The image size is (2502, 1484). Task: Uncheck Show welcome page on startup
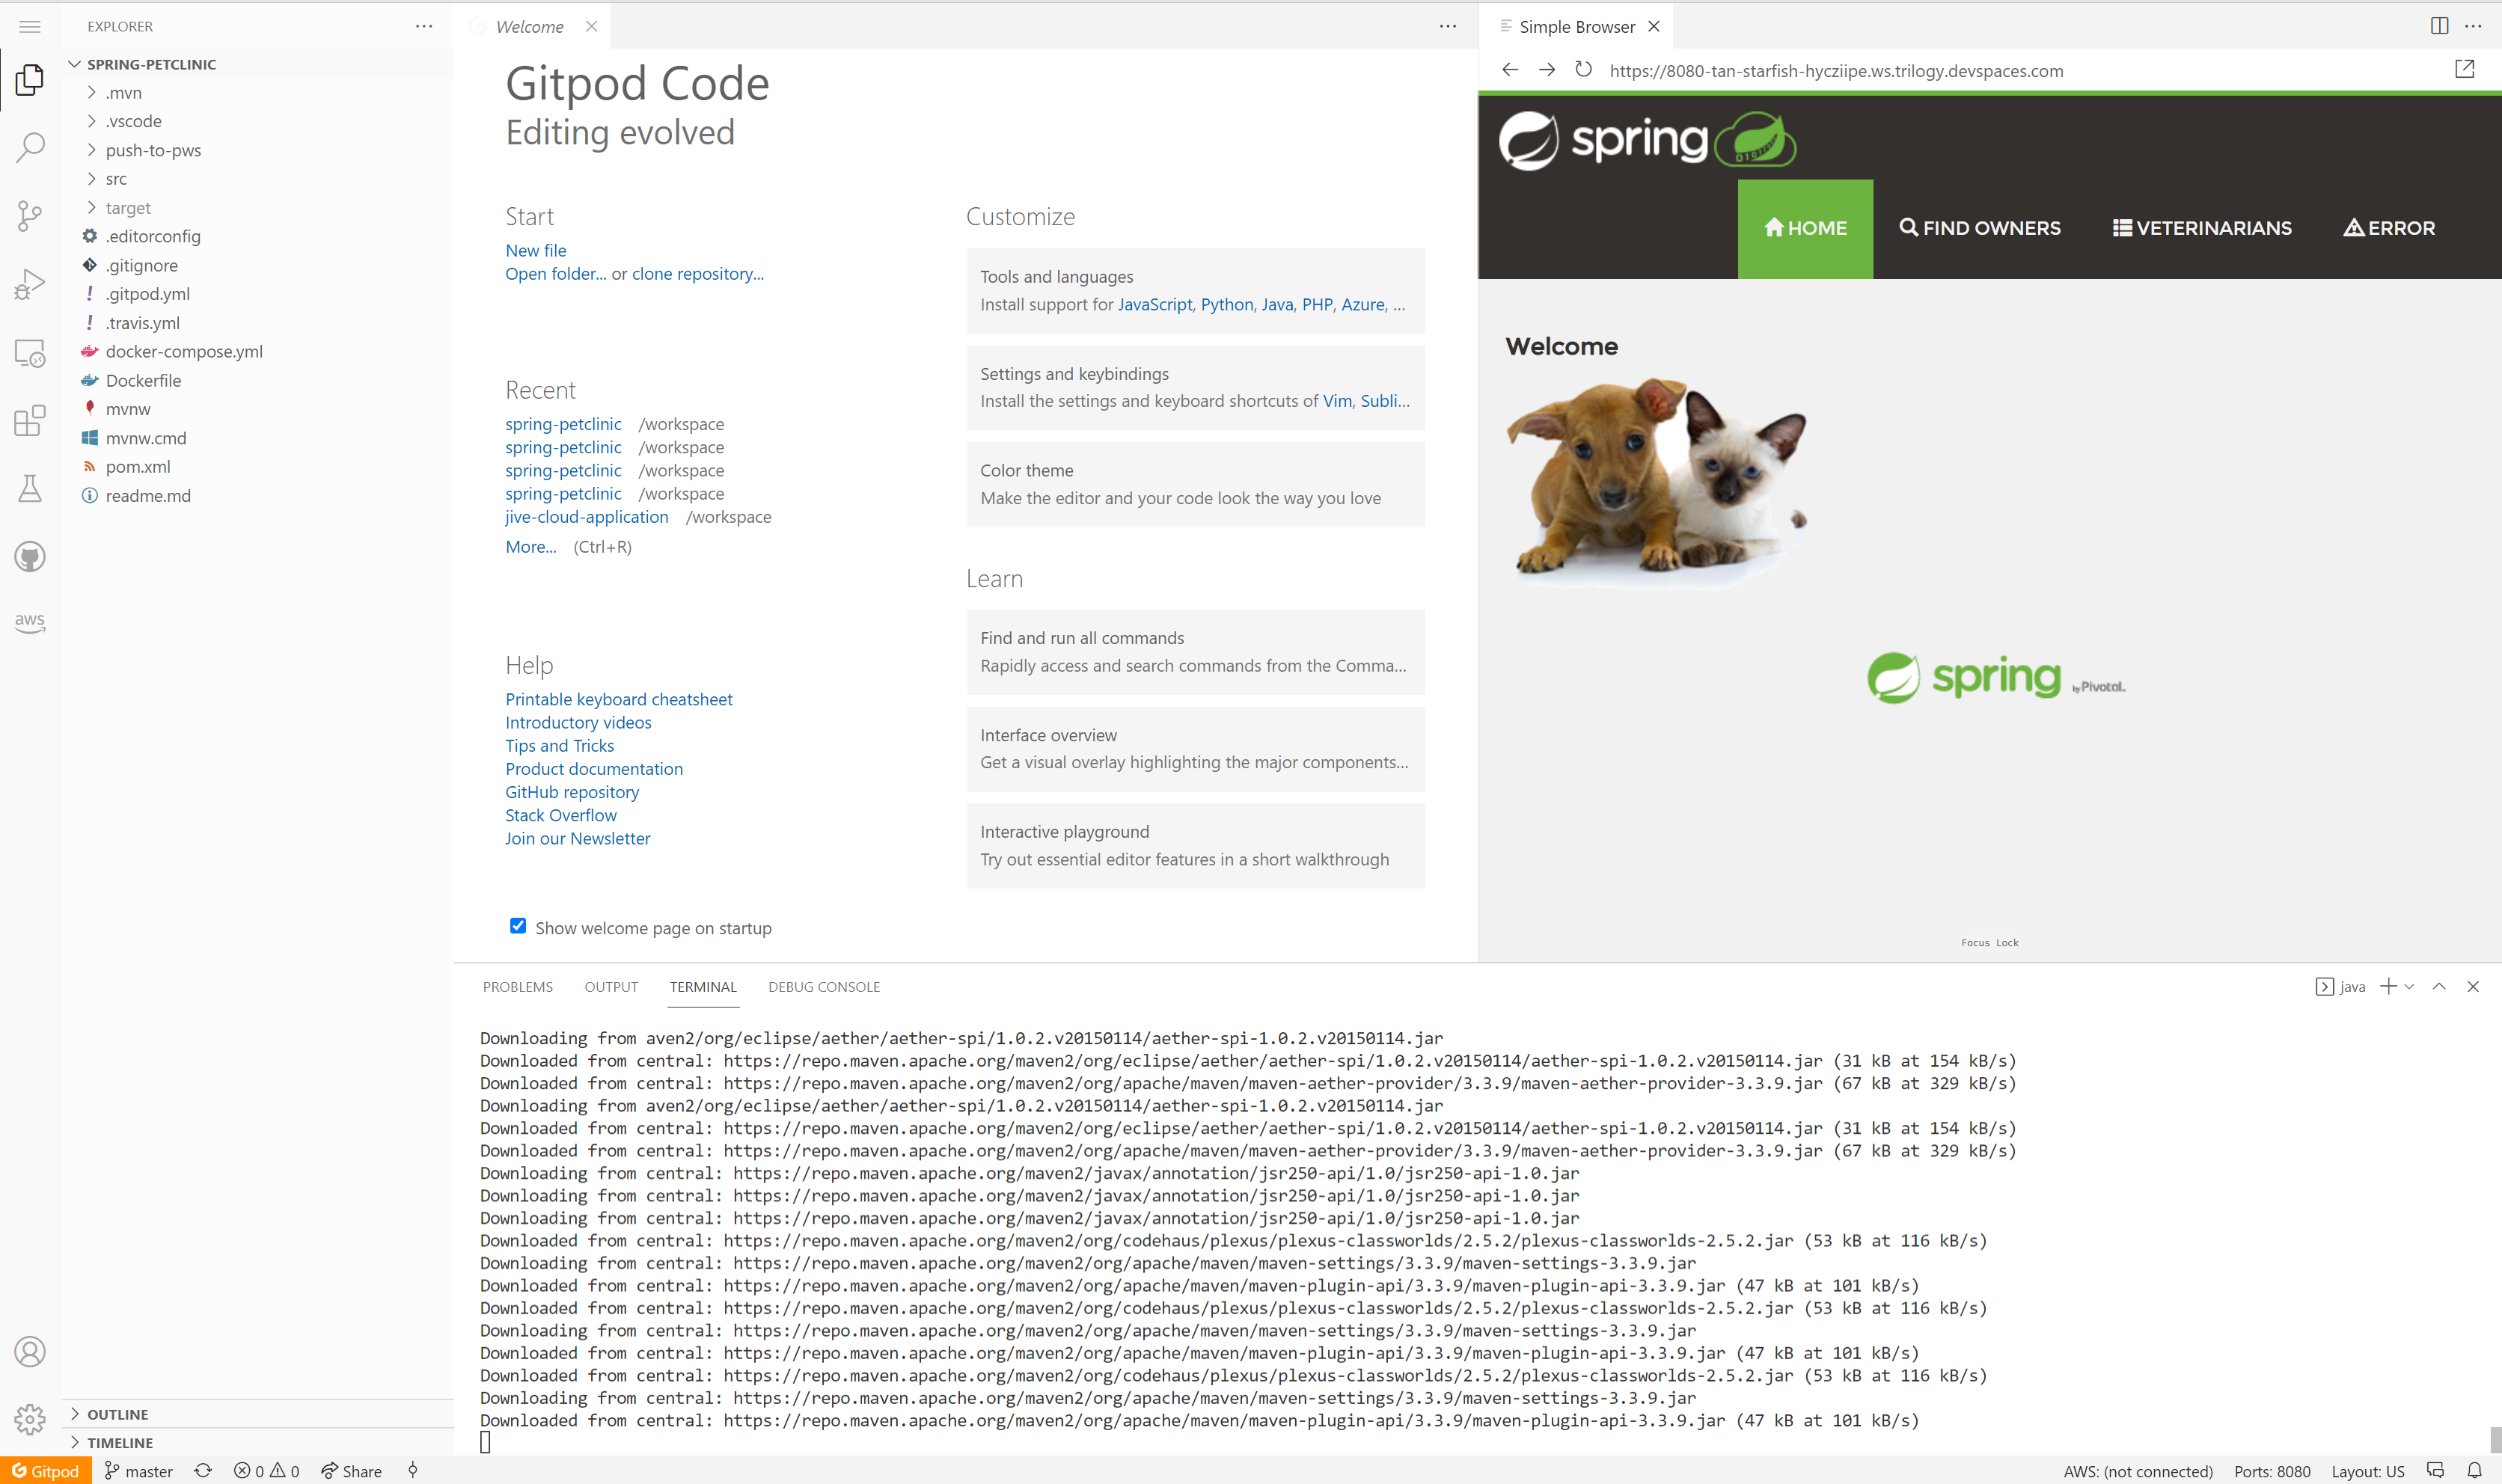click(x=518, y=926)
